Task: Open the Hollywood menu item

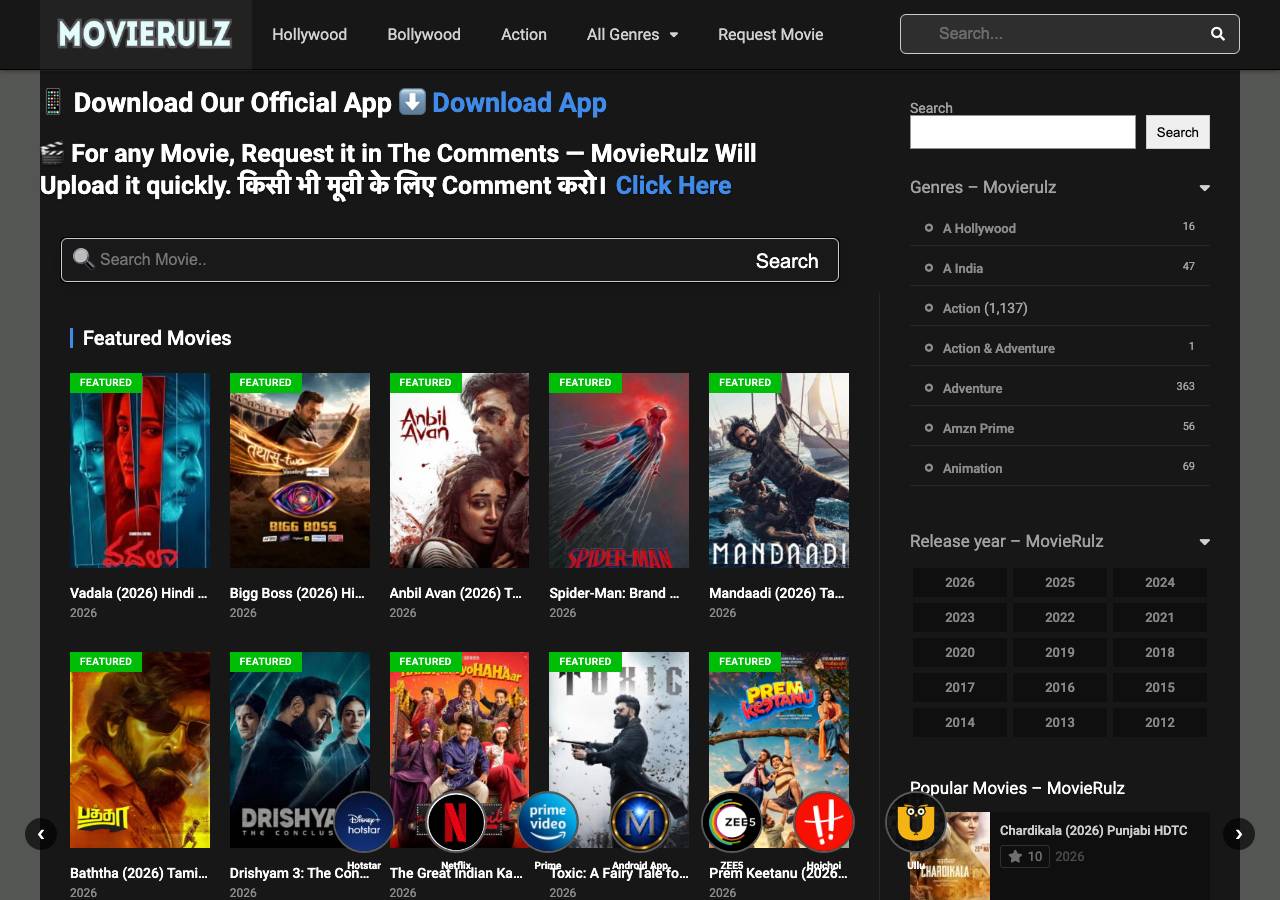Action: click(310, 34)
